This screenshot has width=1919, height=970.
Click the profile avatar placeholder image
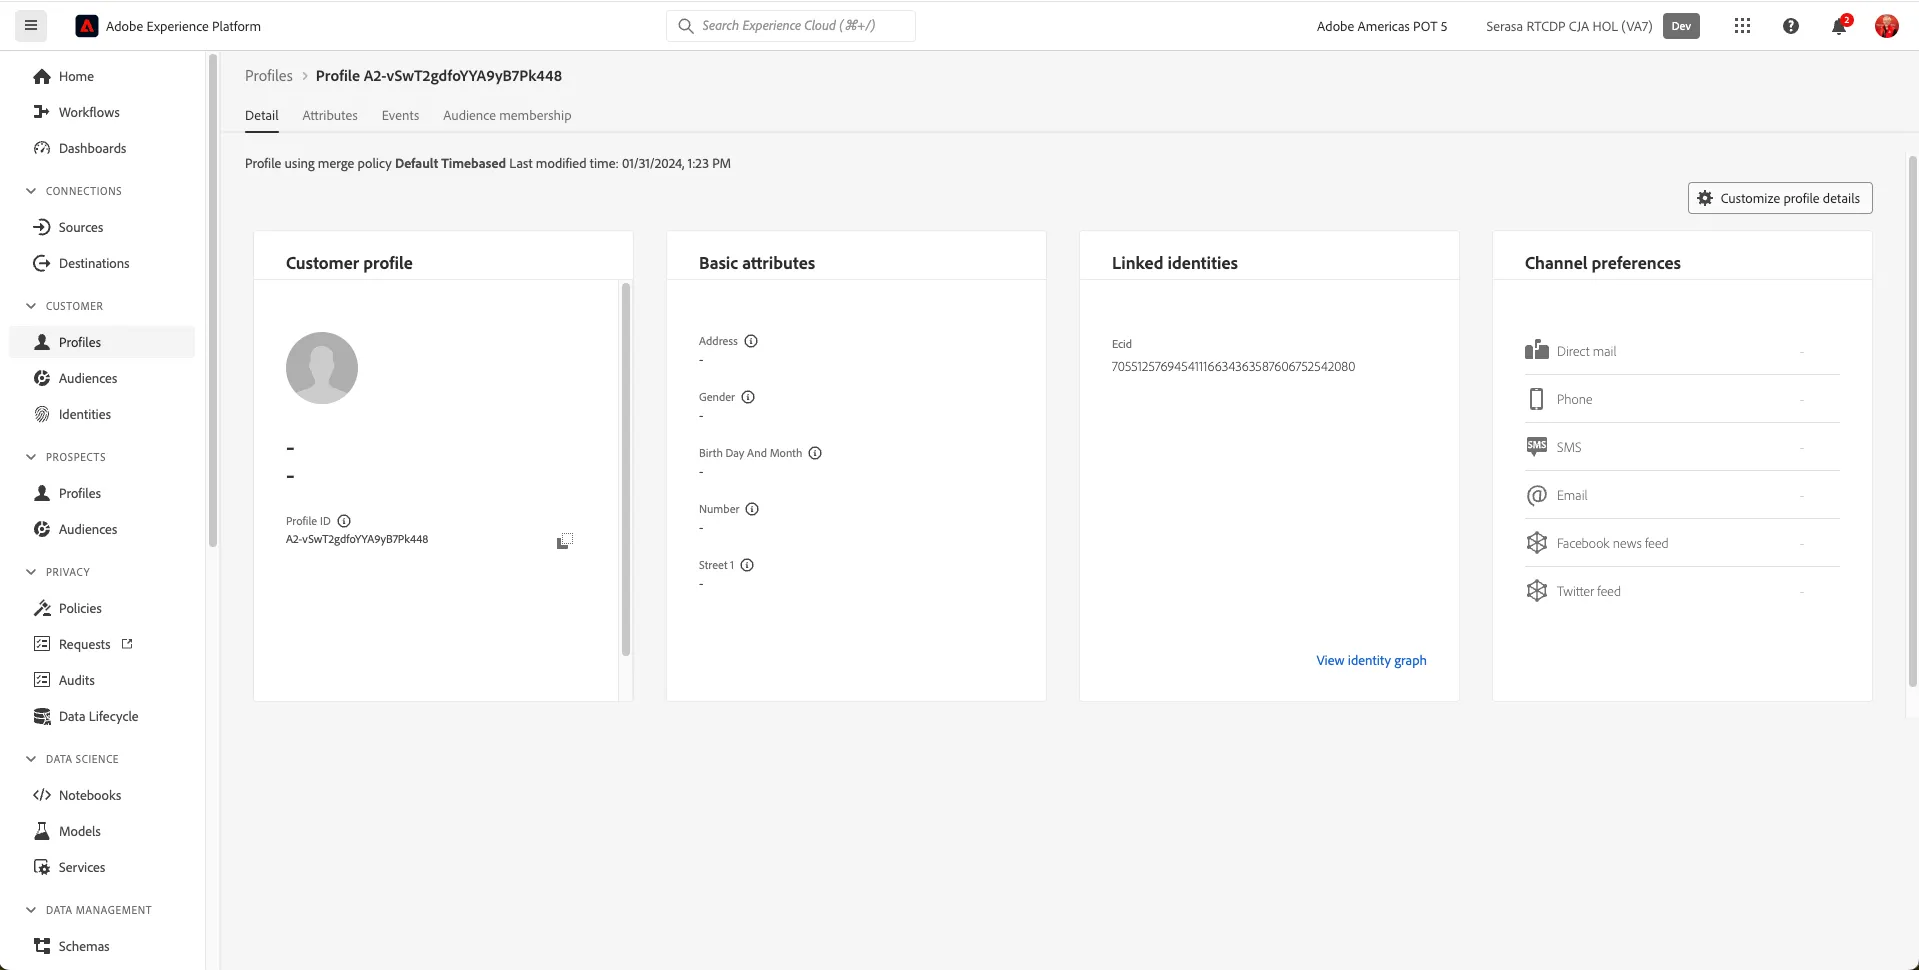click(x=322, y=368)
